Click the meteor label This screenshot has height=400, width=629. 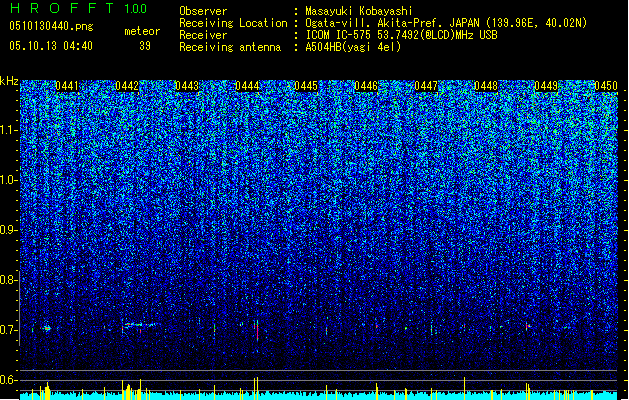(142, 31)
